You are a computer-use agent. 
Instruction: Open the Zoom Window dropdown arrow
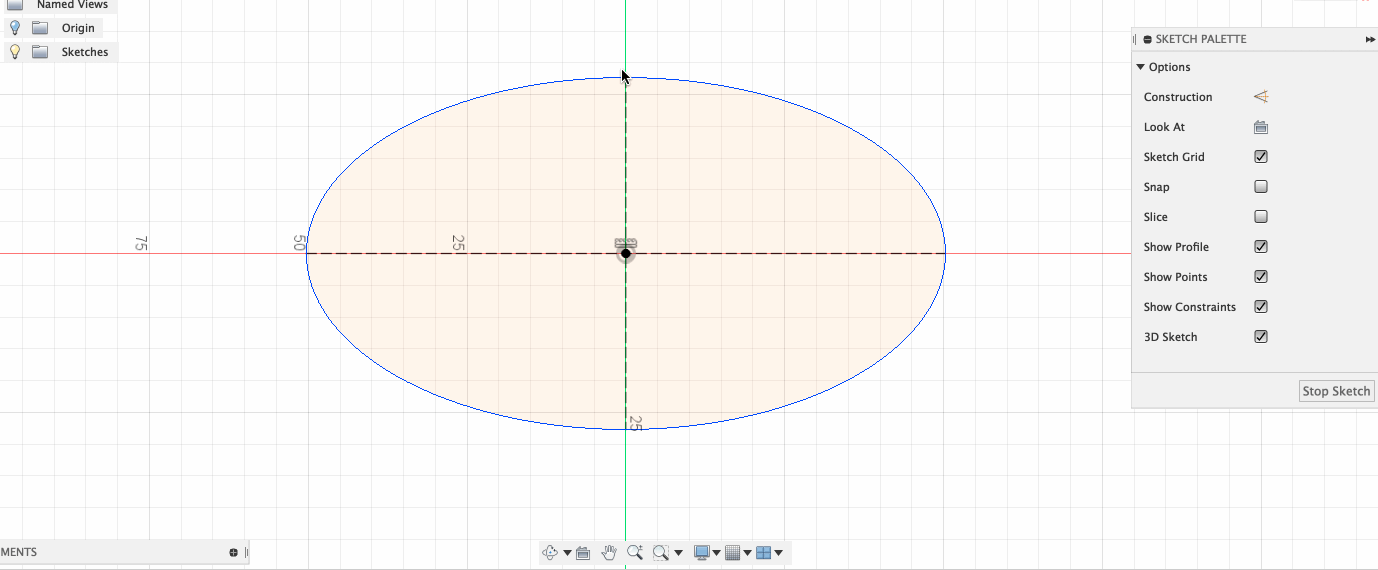tap(679, 553)
